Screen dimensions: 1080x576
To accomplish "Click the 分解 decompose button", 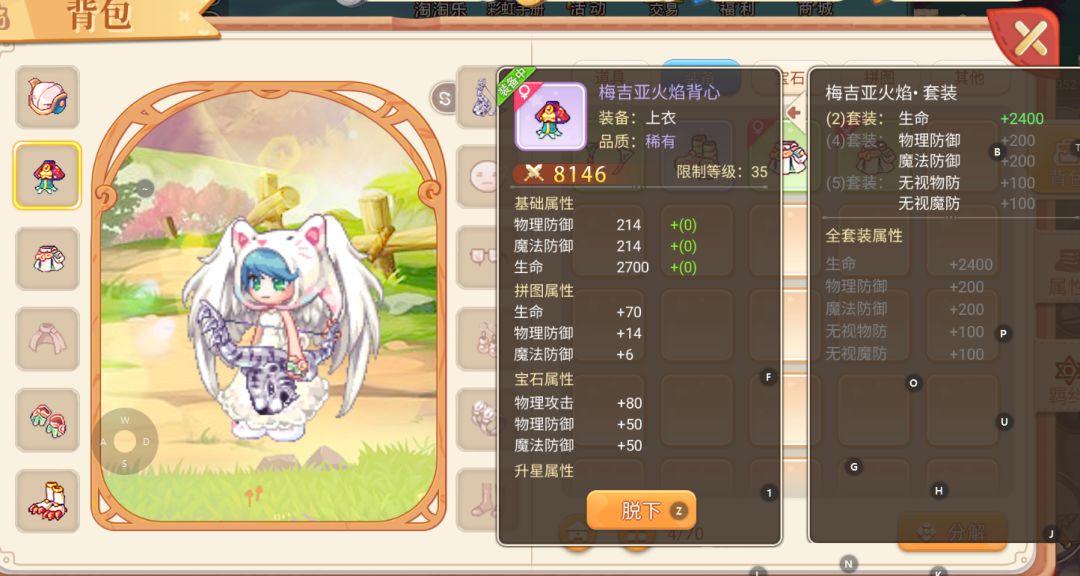I will [x=953, y=533].
